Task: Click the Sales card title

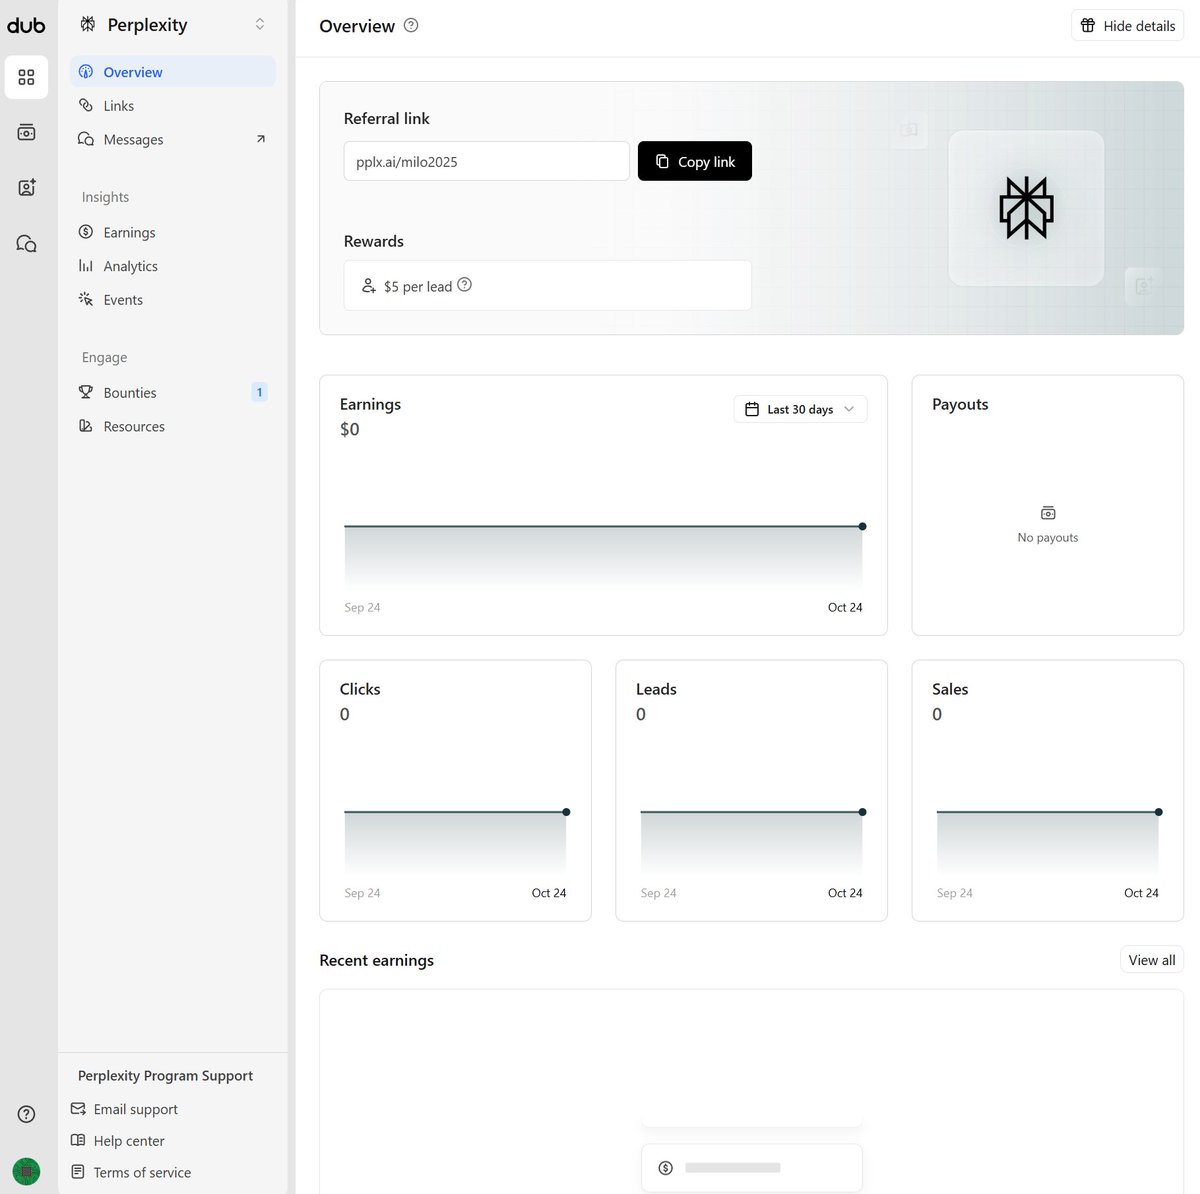Action: 950,689
